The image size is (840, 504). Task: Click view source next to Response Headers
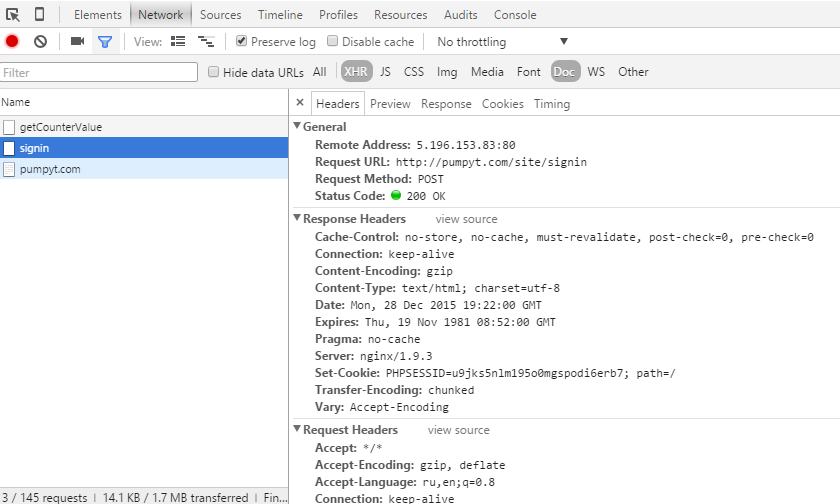[x=466, y=219]
